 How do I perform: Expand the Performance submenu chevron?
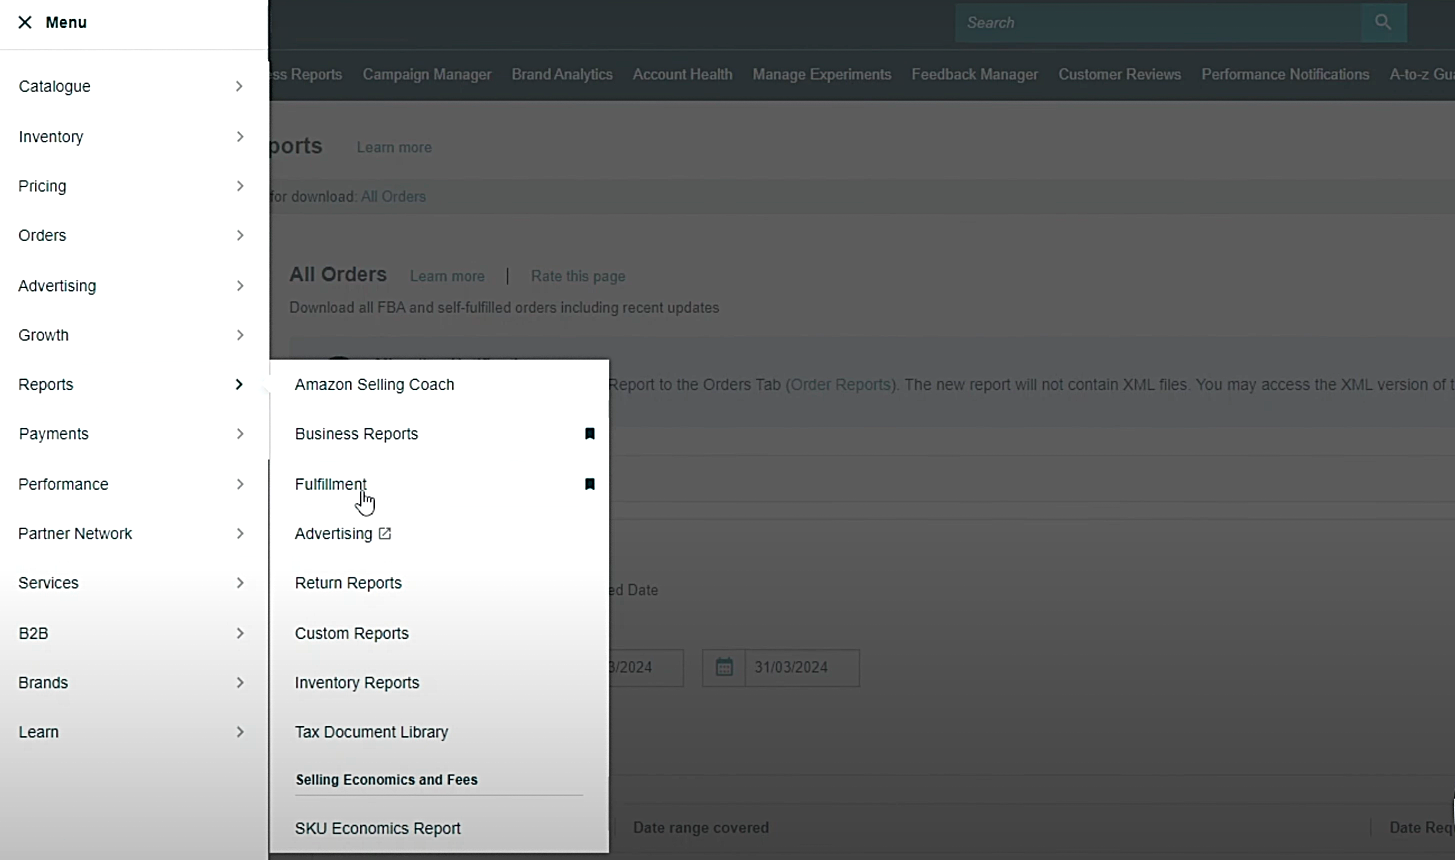coord(239,484)
